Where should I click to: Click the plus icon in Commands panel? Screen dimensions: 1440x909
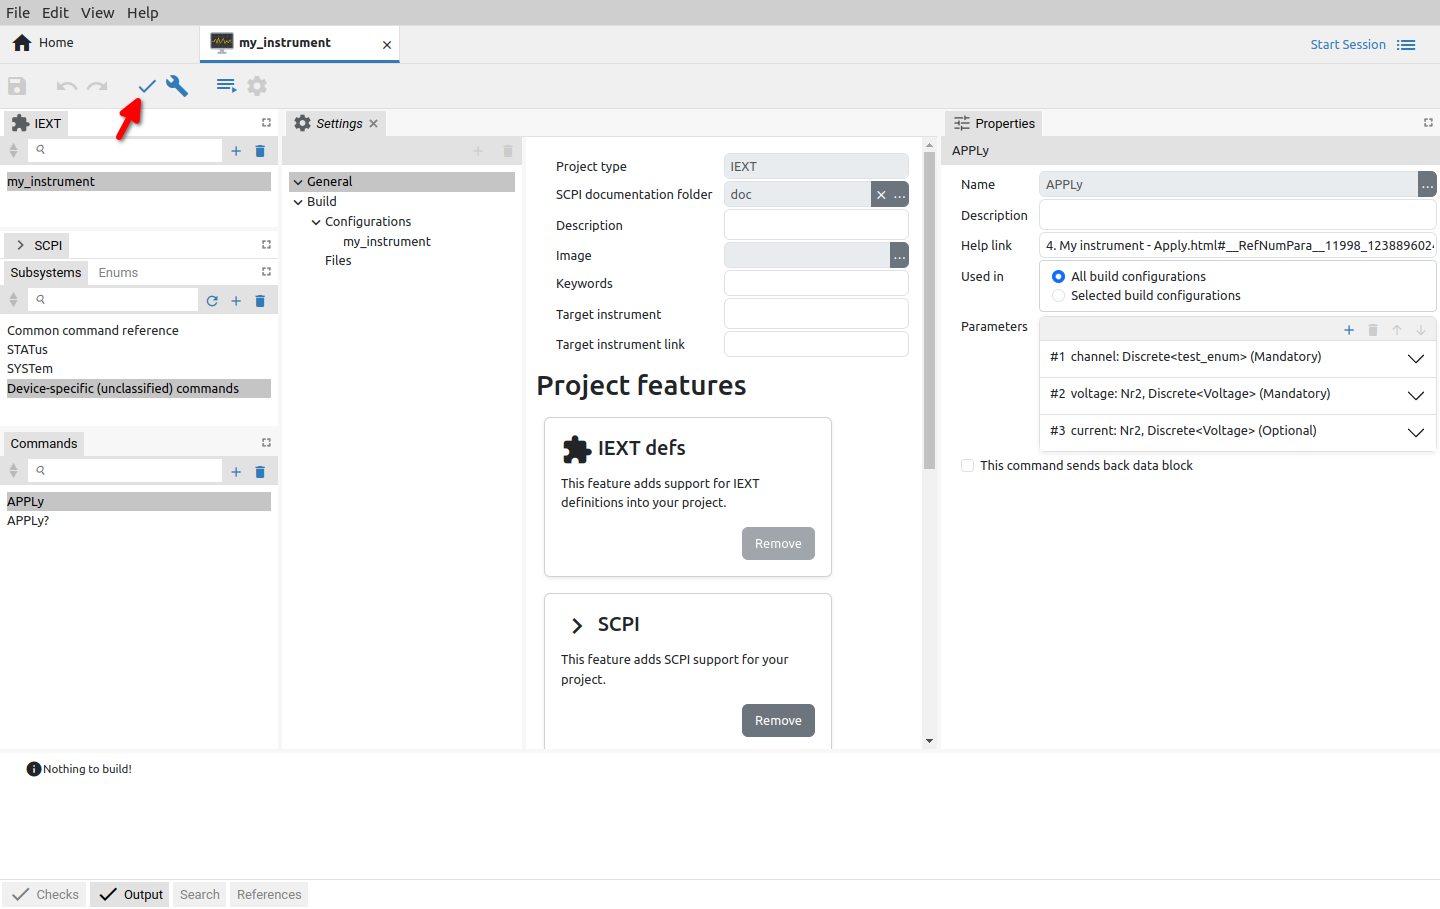(x=236, y=471)
